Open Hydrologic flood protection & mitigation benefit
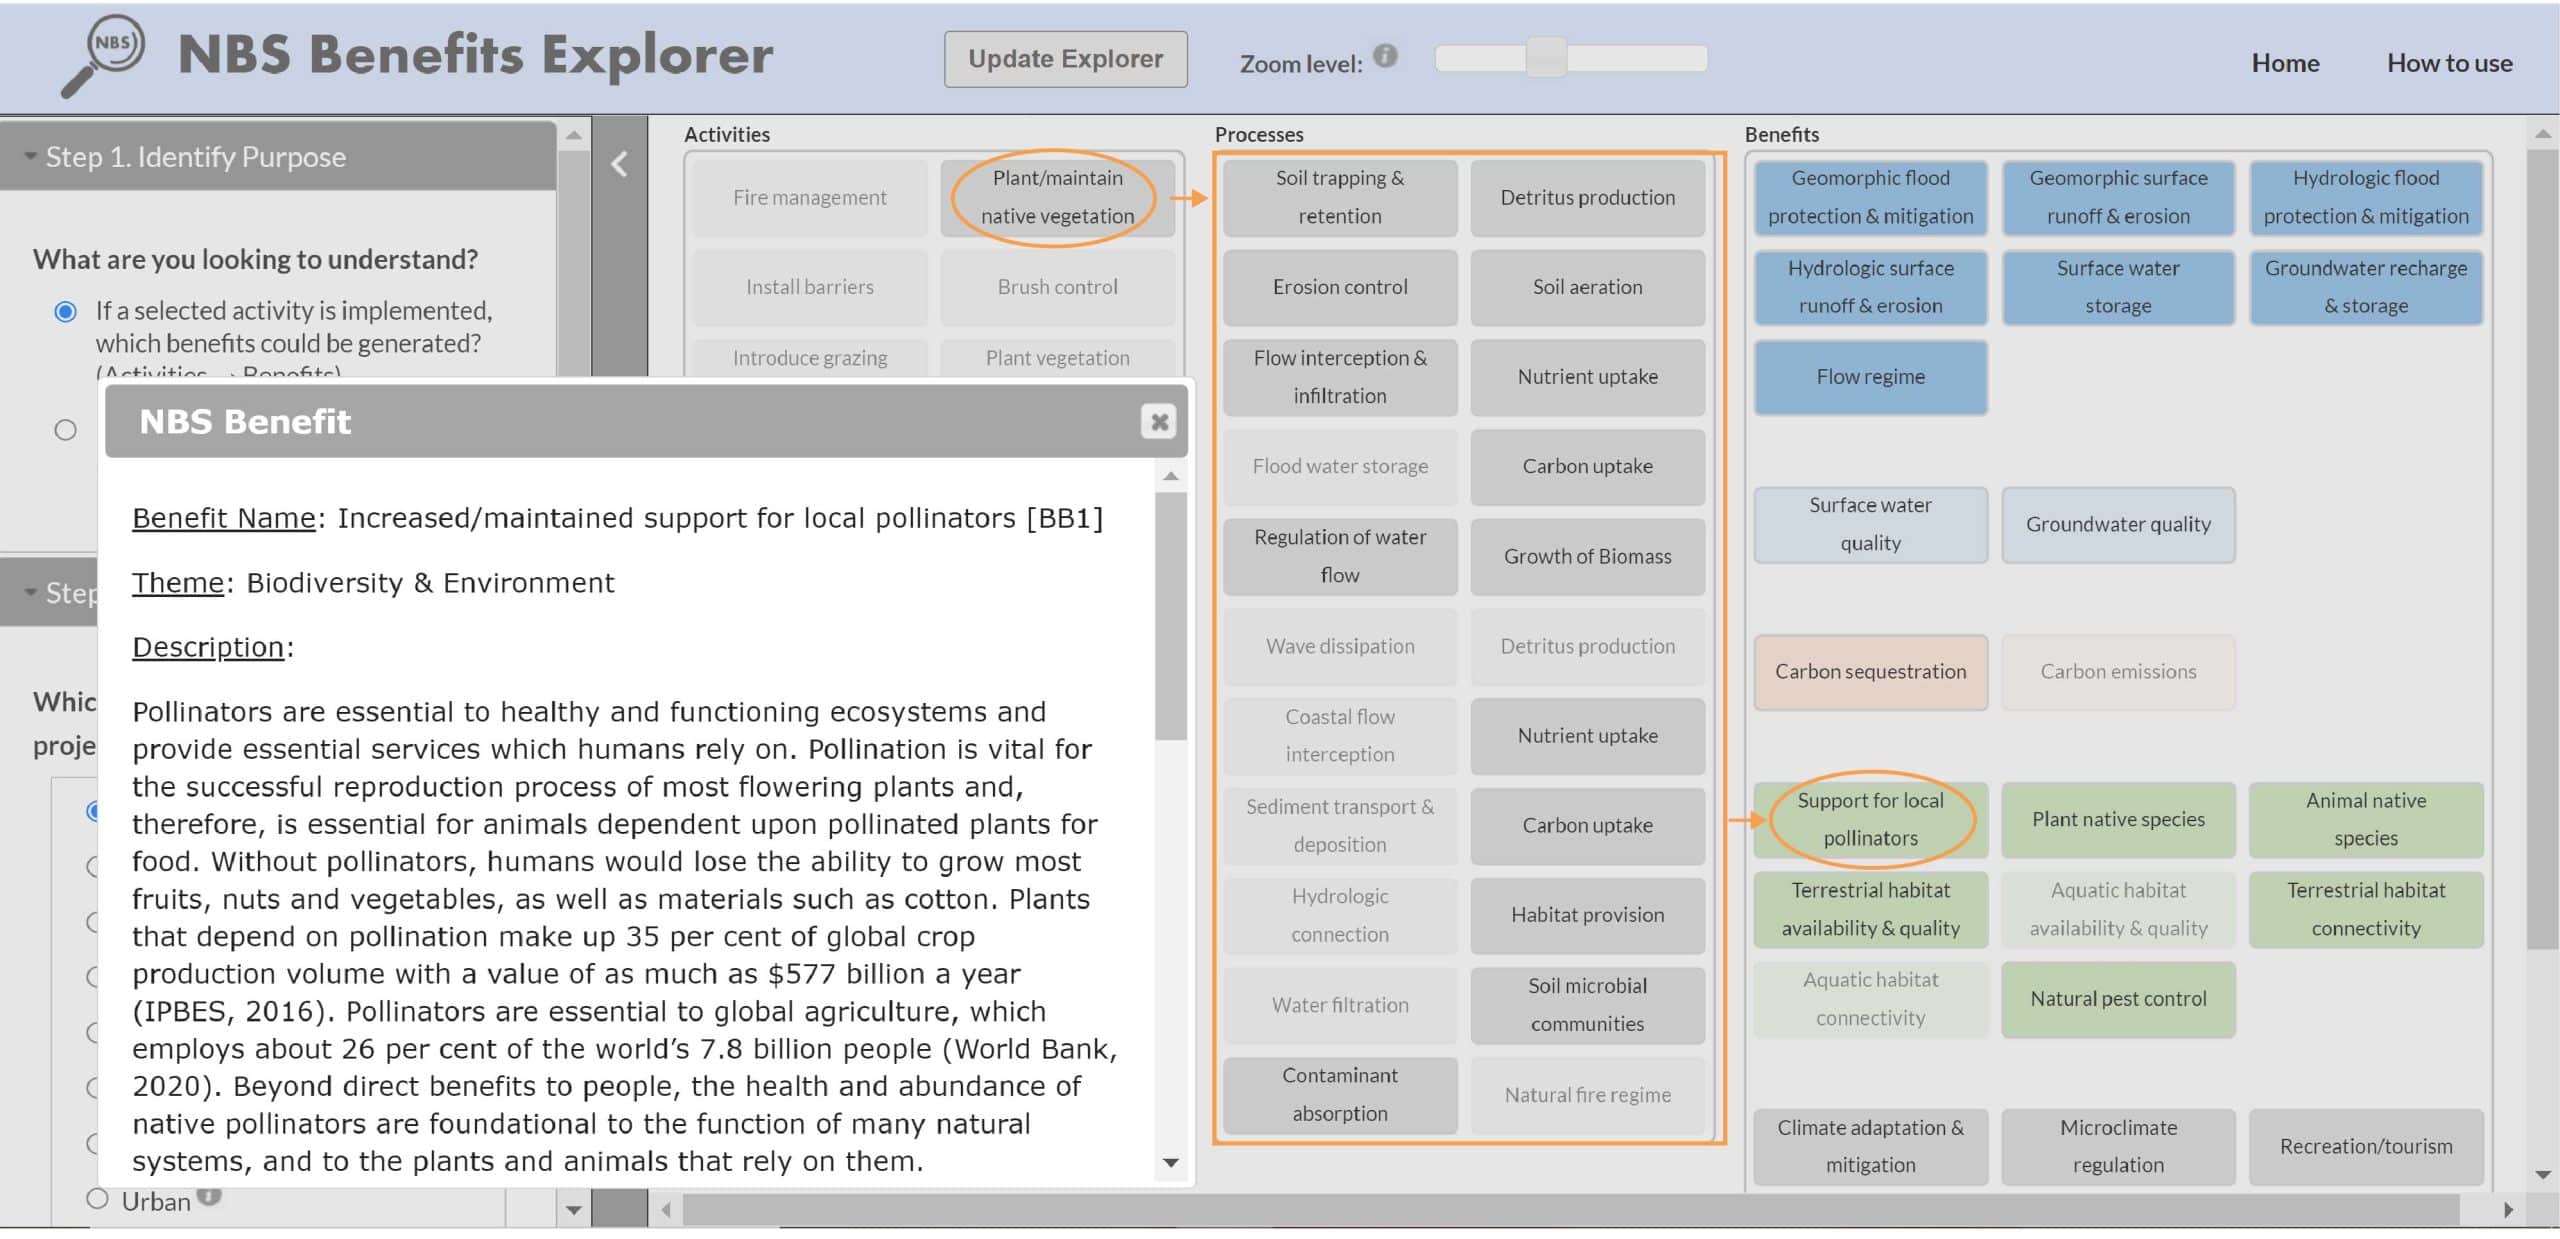 [x=2366, y=198]
